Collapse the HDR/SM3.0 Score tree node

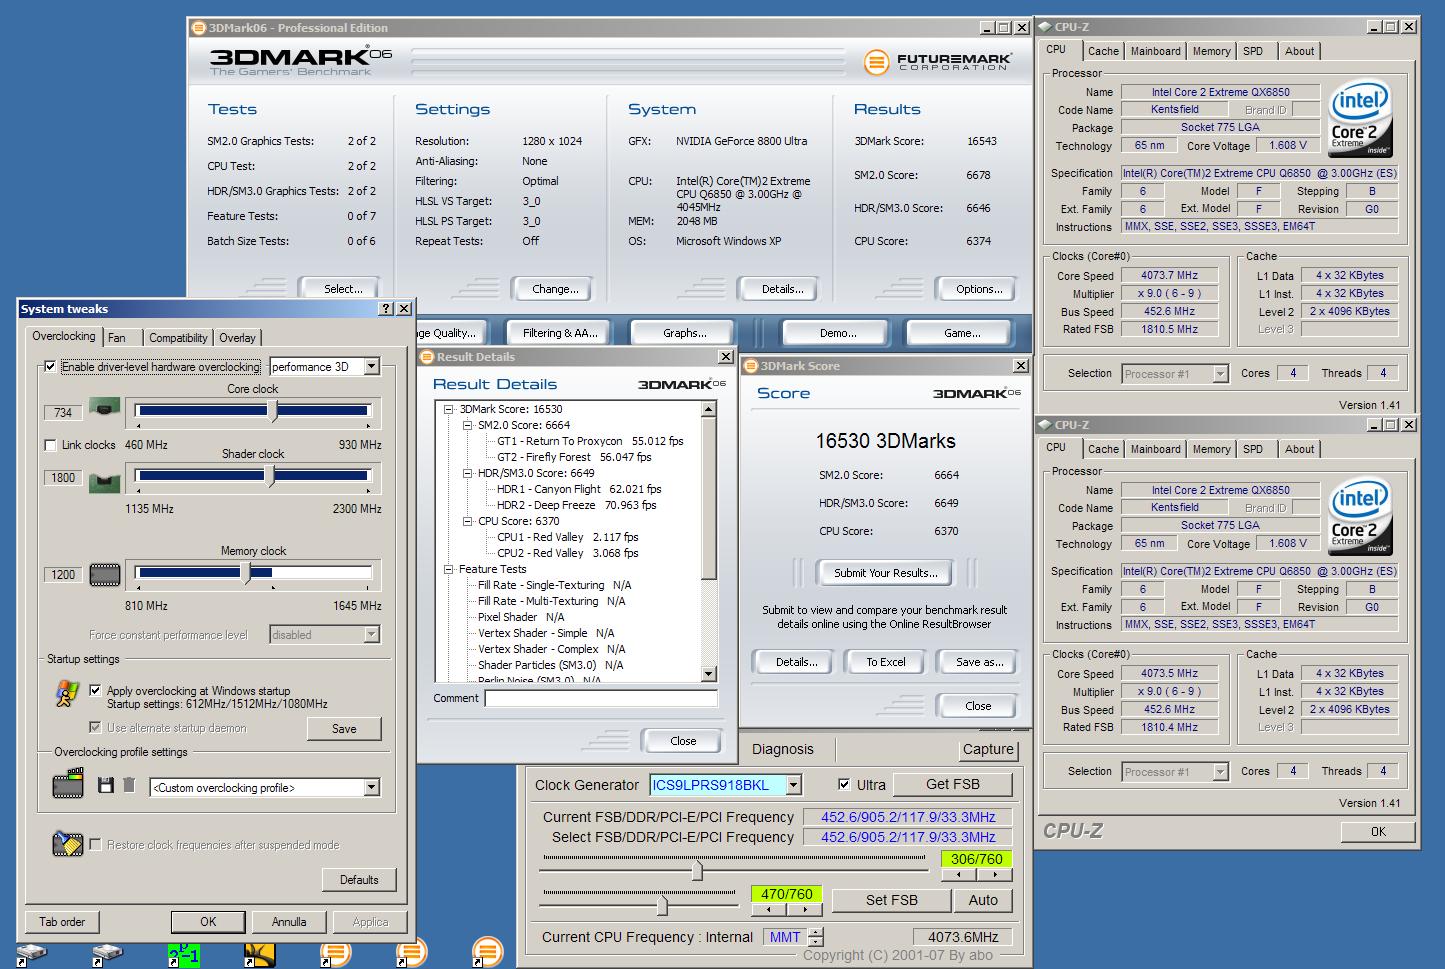click(467, 473)
